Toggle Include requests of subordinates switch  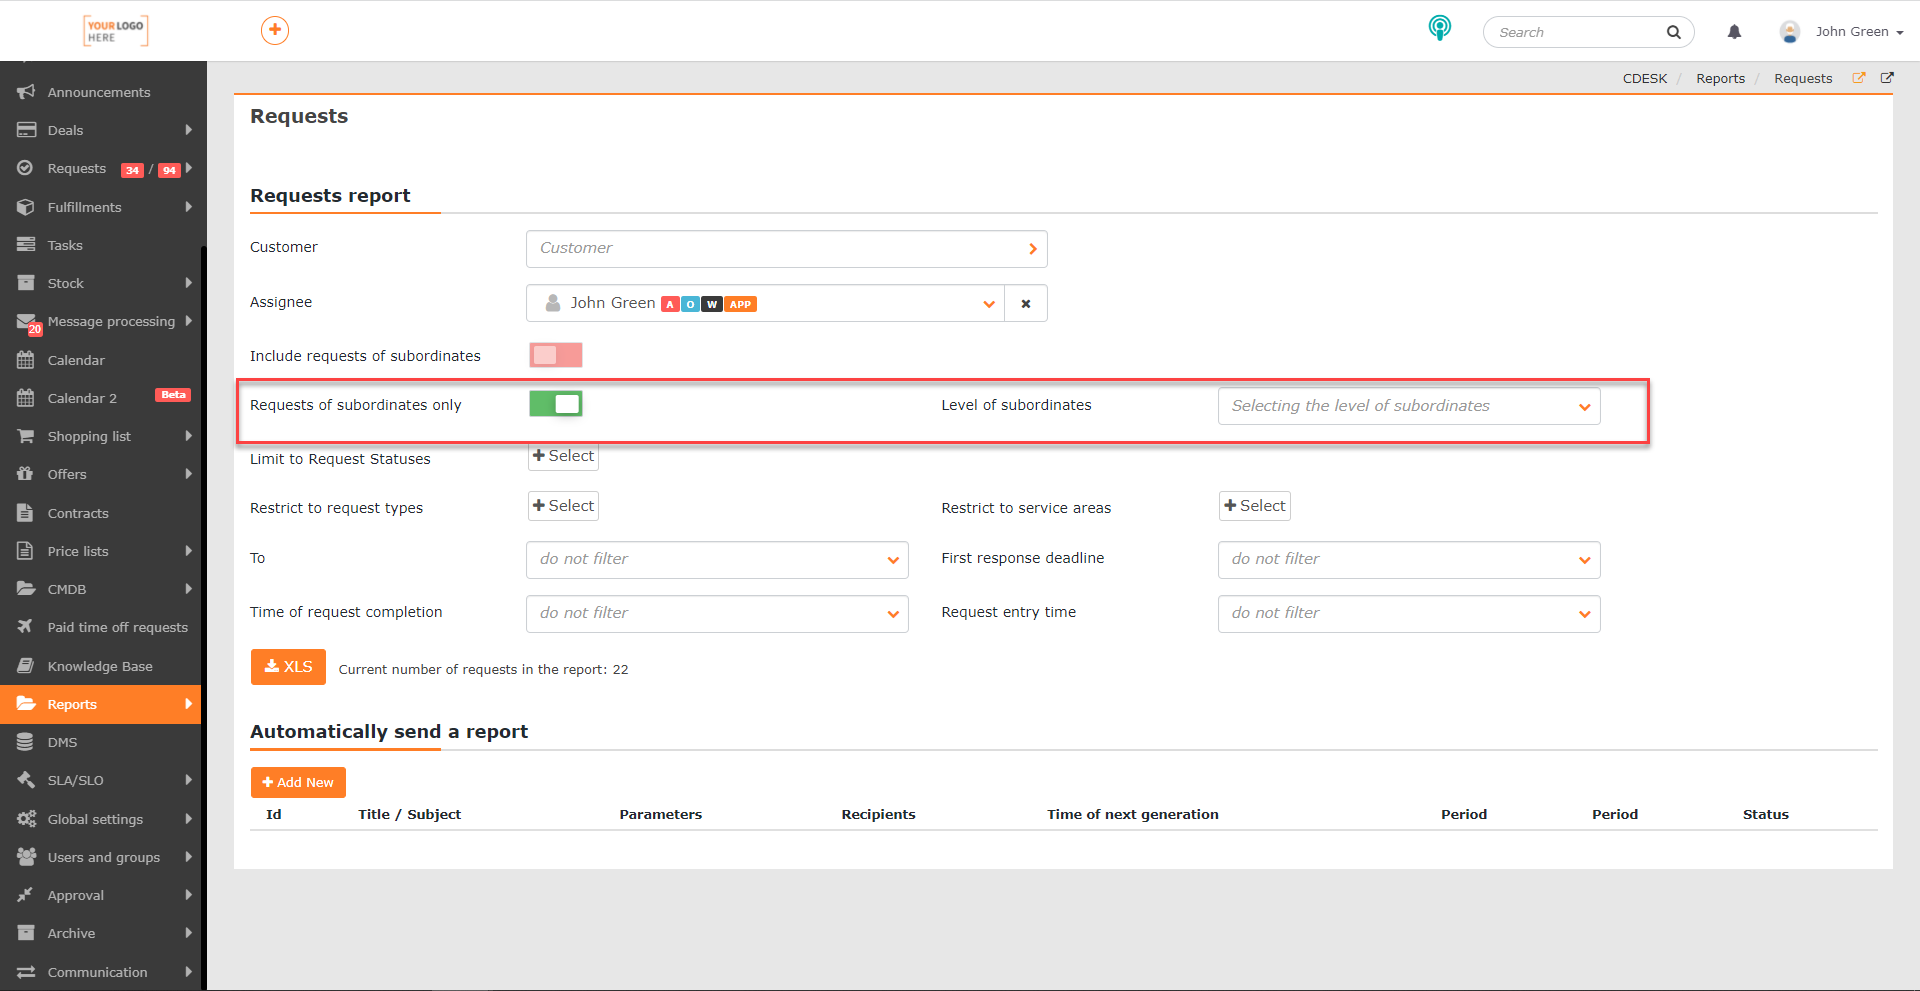[x=556, y=355]
